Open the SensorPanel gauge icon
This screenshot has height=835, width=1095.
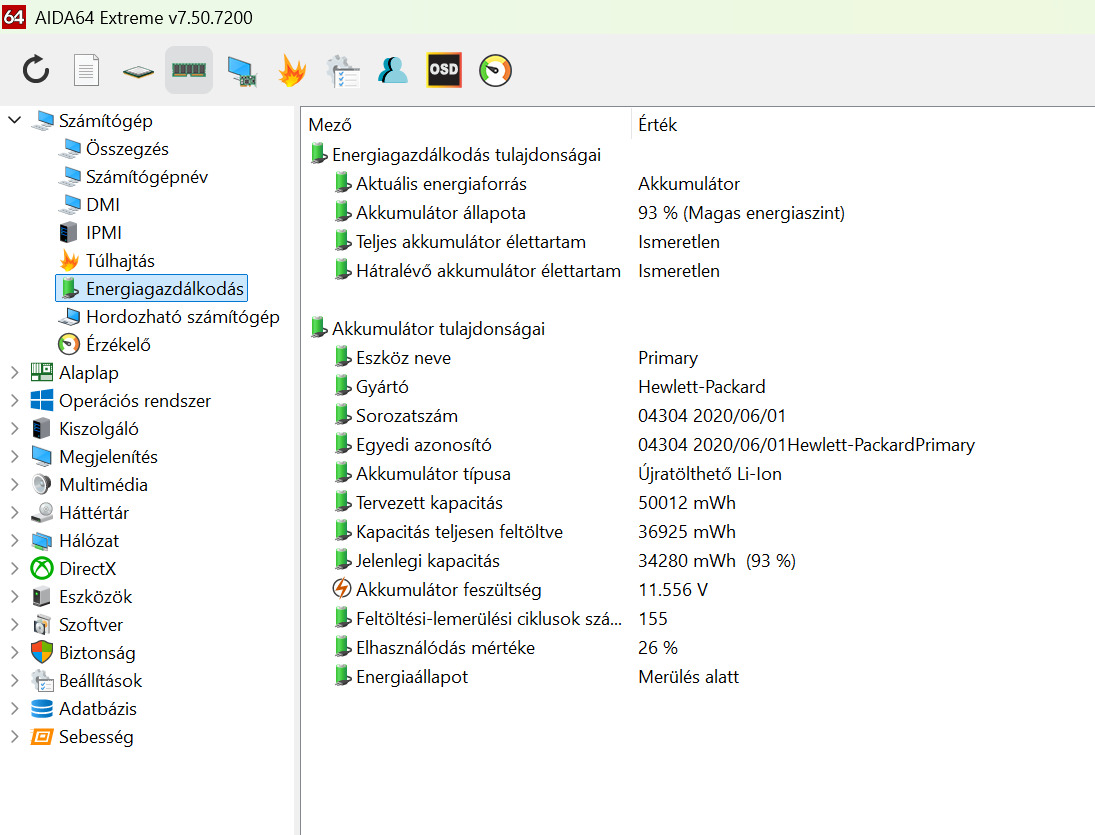coord(495,71)
